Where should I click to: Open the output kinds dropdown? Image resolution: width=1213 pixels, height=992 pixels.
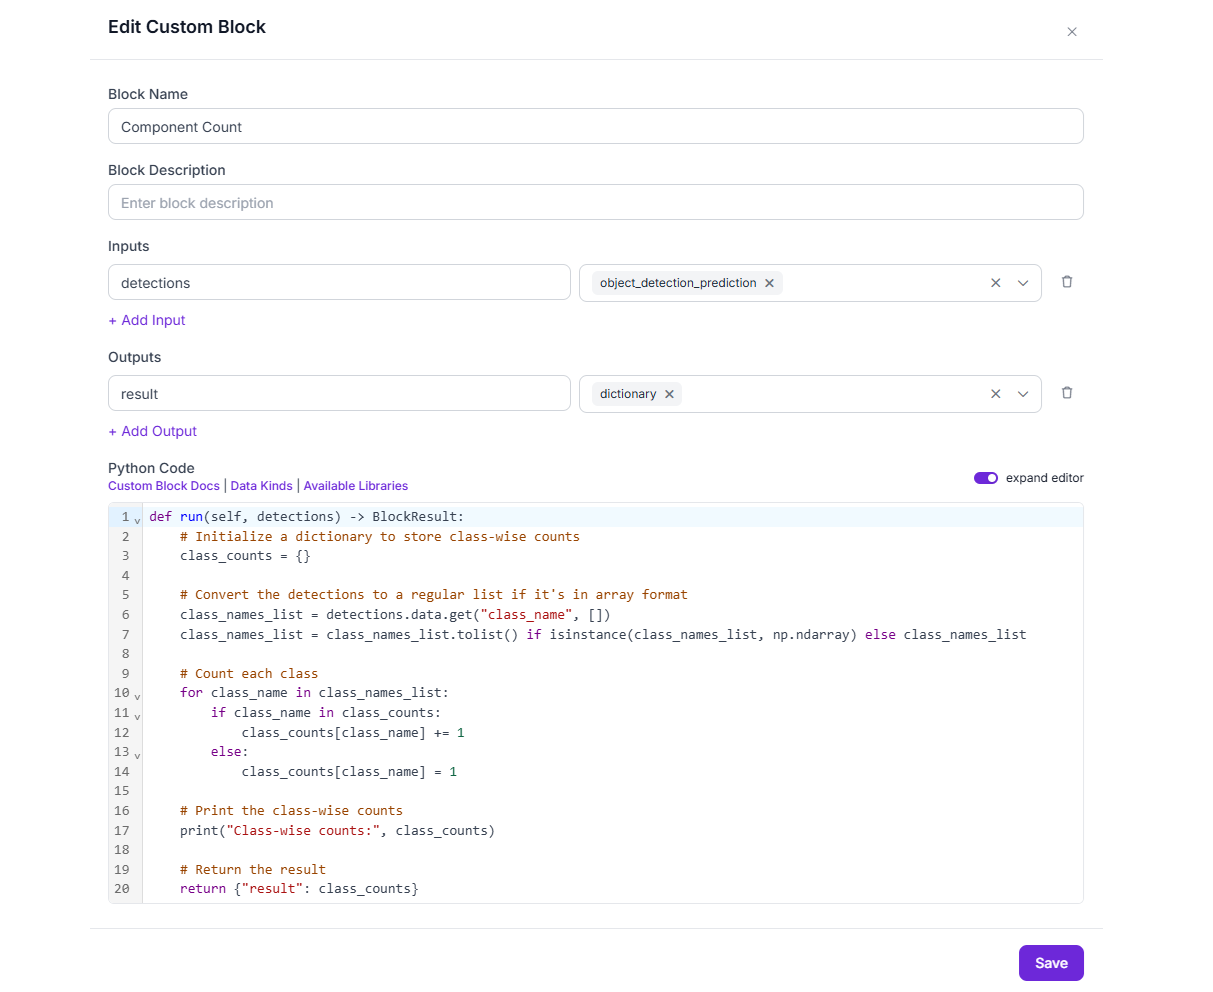coord(1023,394)
